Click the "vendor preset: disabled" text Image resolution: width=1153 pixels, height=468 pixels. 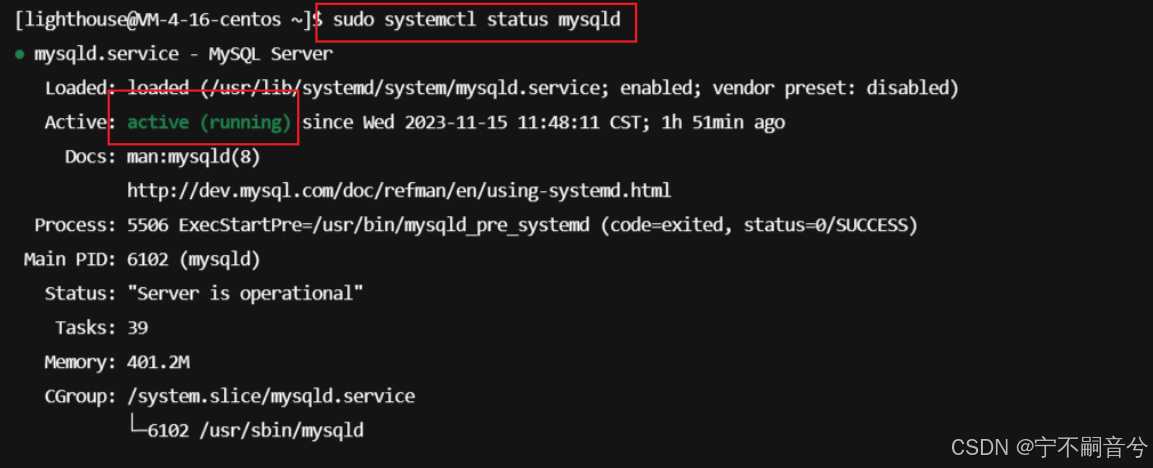(x=835, y=88)
